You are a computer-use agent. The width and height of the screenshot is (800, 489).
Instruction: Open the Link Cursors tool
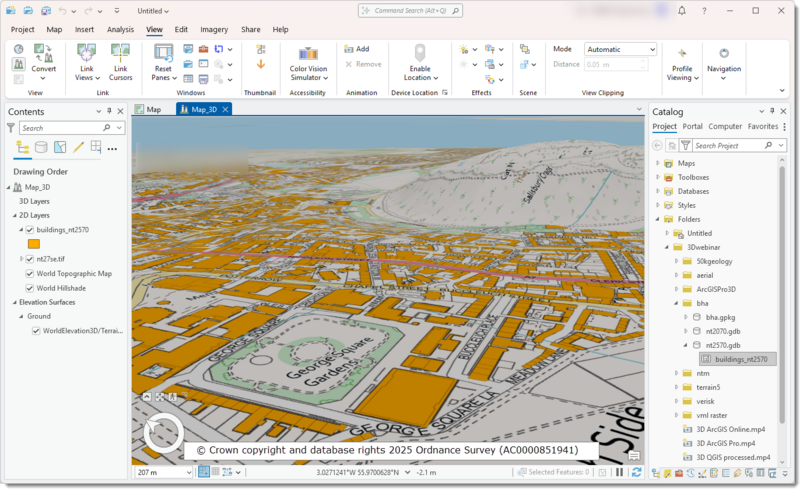pyautogui.click(x=120, y=62)
